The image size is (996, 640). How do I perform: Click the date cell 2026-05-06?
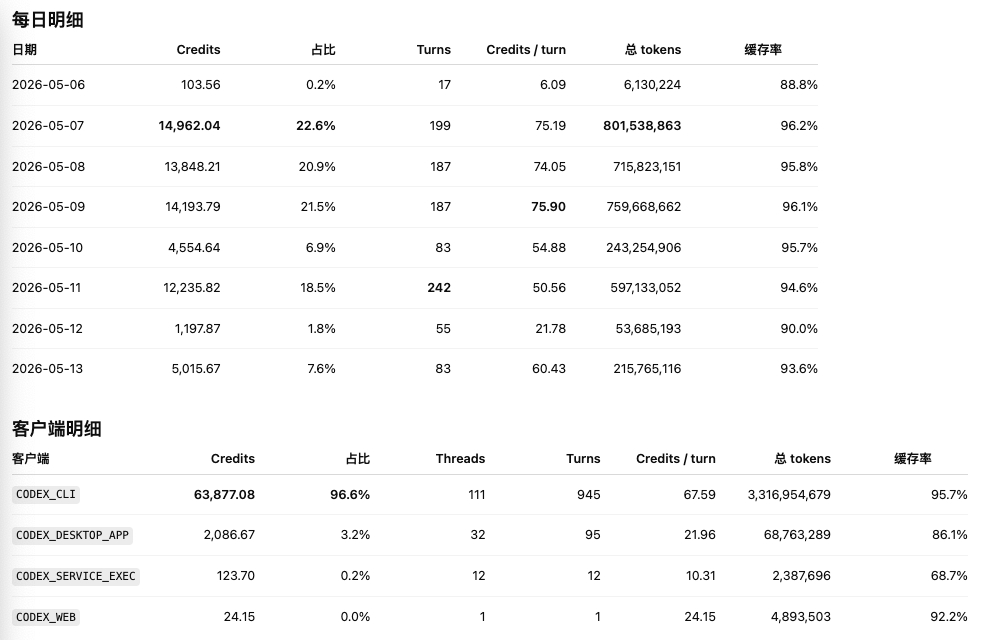48,84
